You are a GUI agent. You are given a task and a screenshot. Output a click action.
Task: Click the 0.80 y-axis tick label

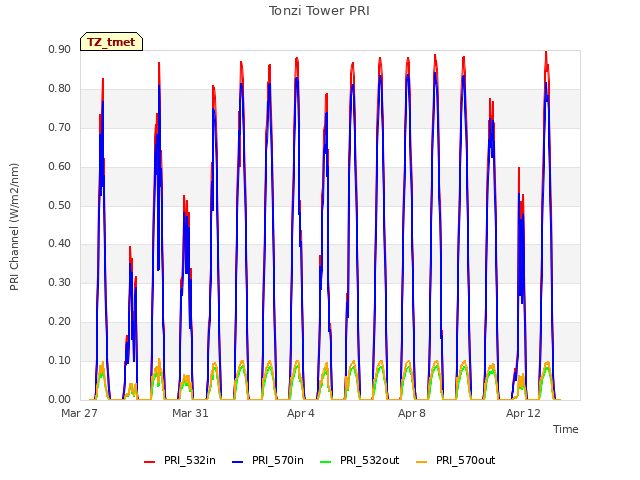coord(60,89)
